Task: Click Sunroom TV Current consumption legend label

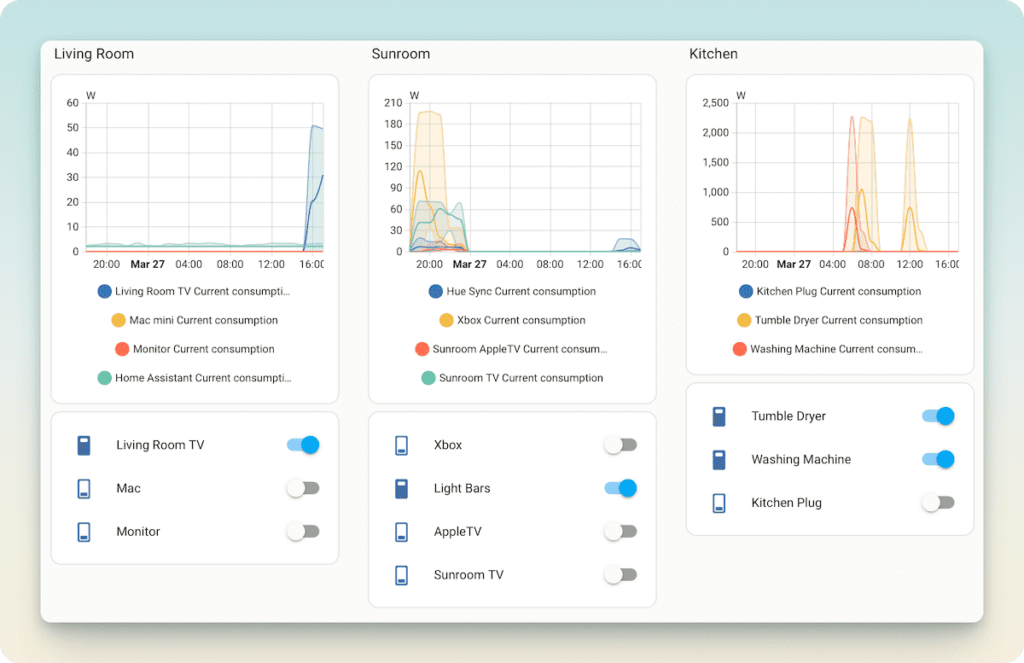Action: (521, 378)
